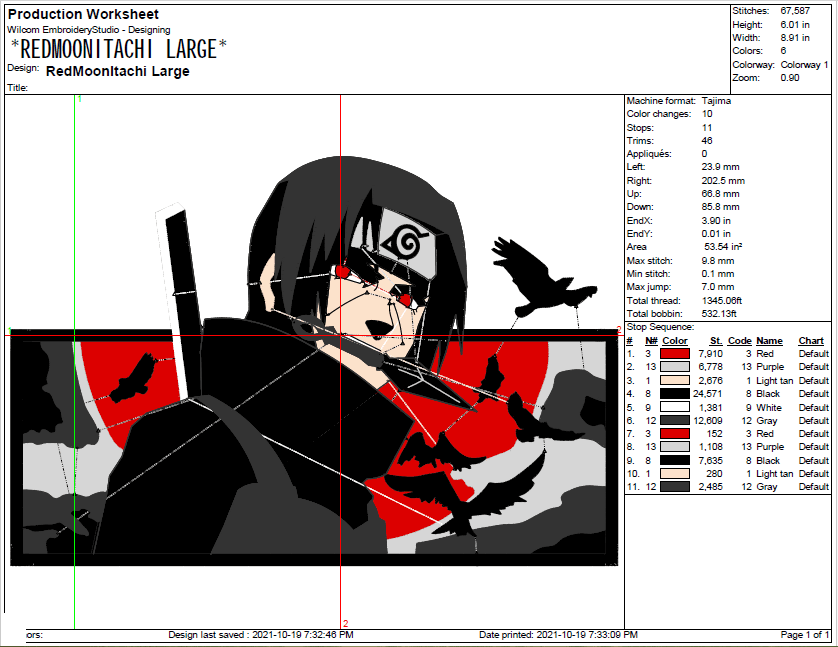Screen dimensions: 838x647
Task: Click the 'Title:' label
Action: coord(18,88)
